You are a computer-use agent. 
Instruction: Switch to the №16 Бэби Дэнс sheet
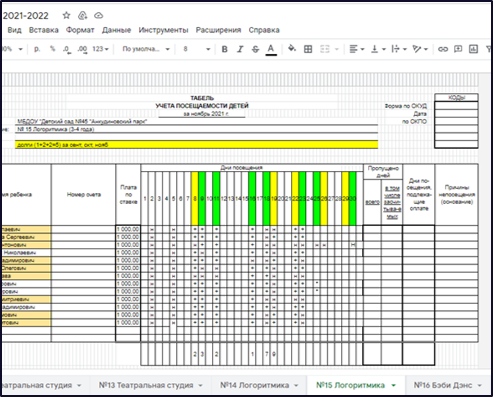click(443, 385)
